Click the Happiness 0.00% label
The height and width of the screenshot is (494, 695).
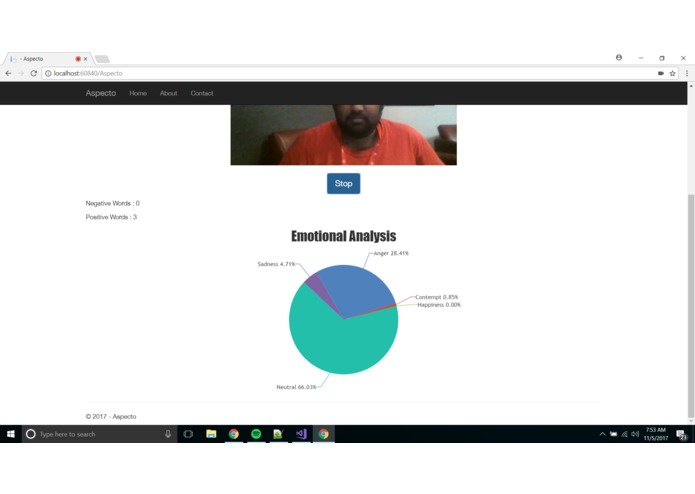pos(439,305)
